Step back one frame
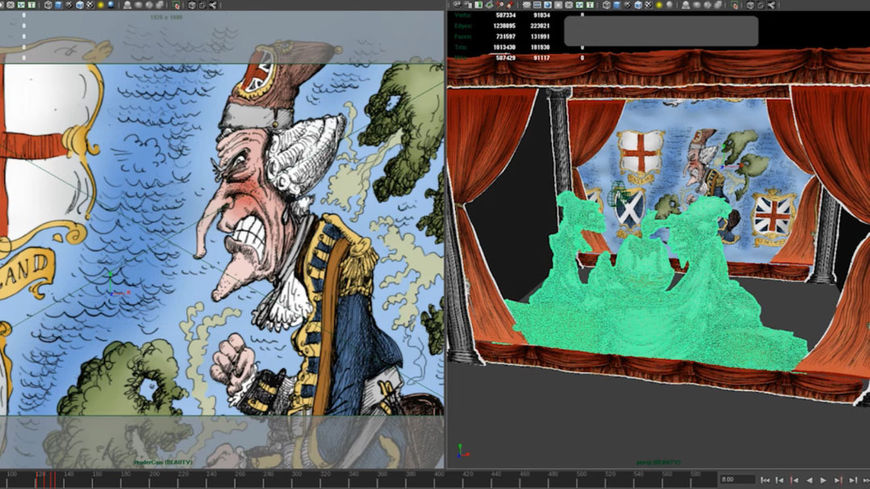The image size is (870, 489). 780,480
